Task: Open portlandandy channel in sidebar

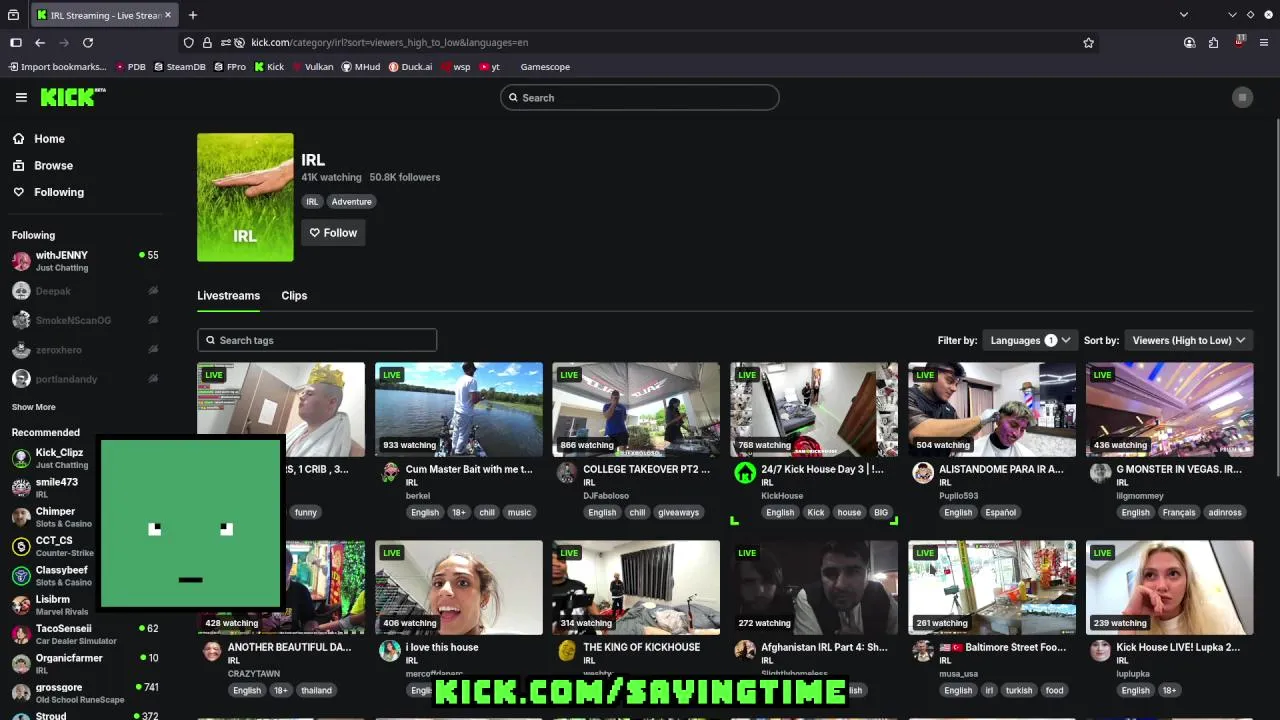Action: click(x=85, y=379)
